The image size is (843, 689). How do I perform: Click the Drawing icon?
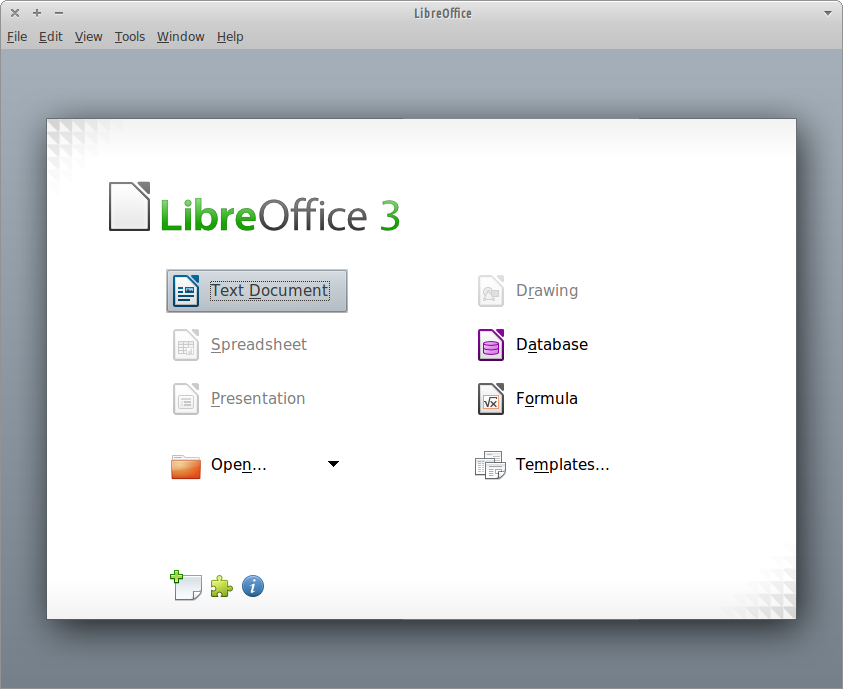[491, 291]
